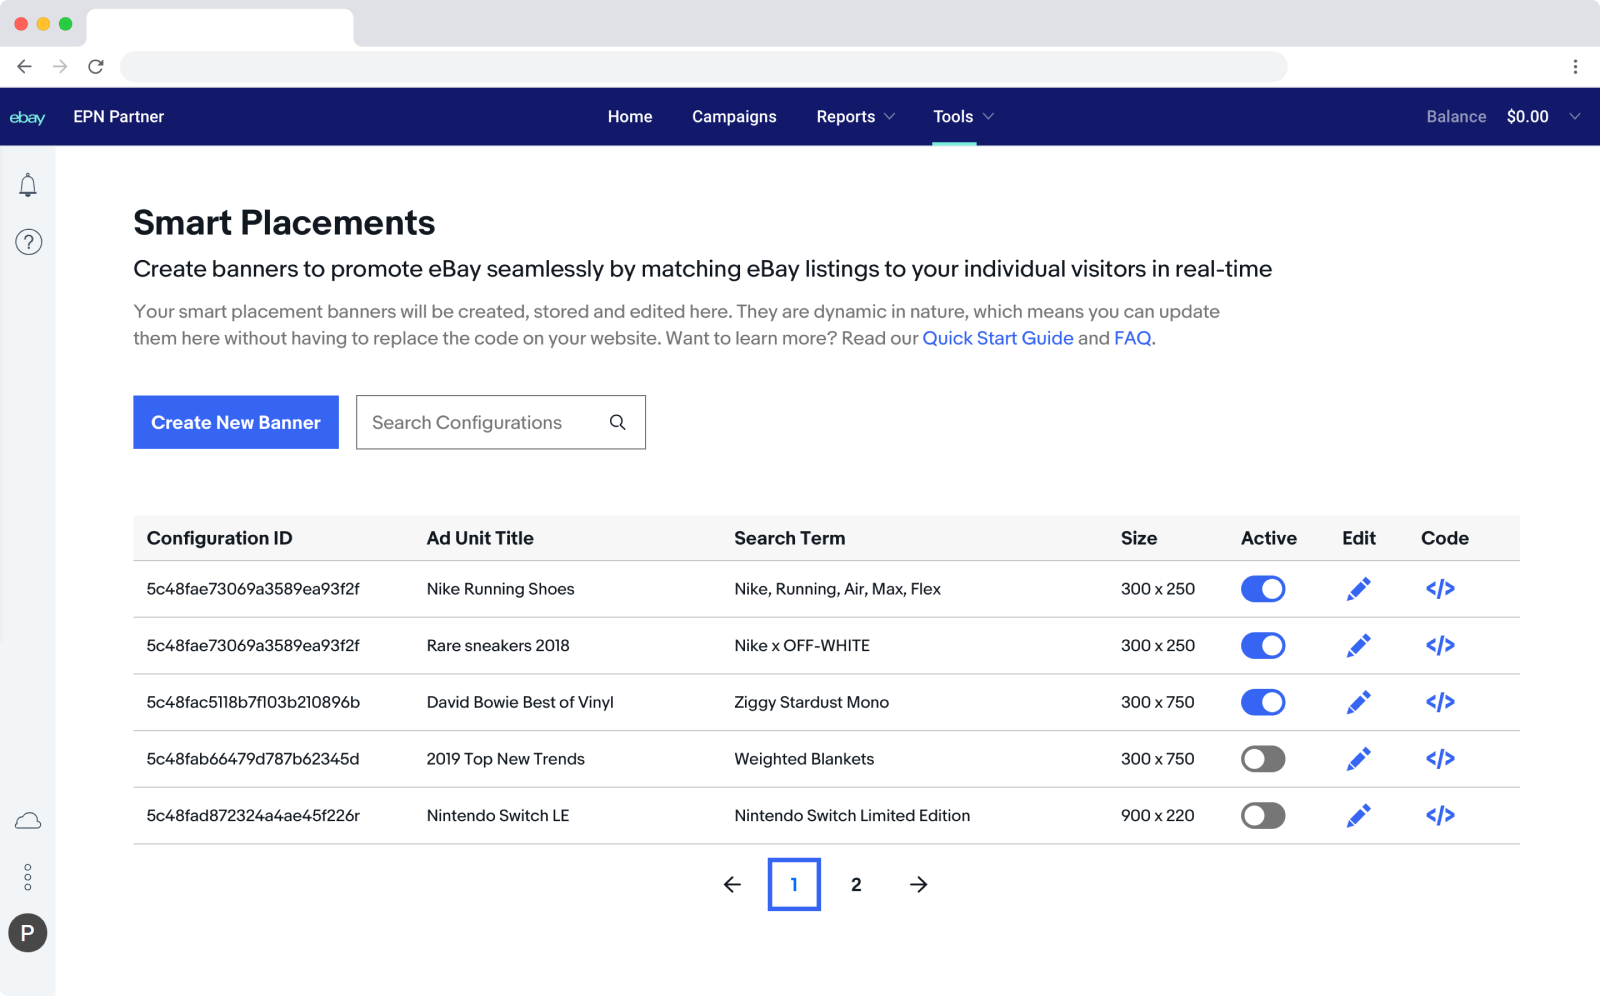The width and height of the screenshot is (1600, 996).
Task: Click the browser forward arrow
Action: click(60, 66)
